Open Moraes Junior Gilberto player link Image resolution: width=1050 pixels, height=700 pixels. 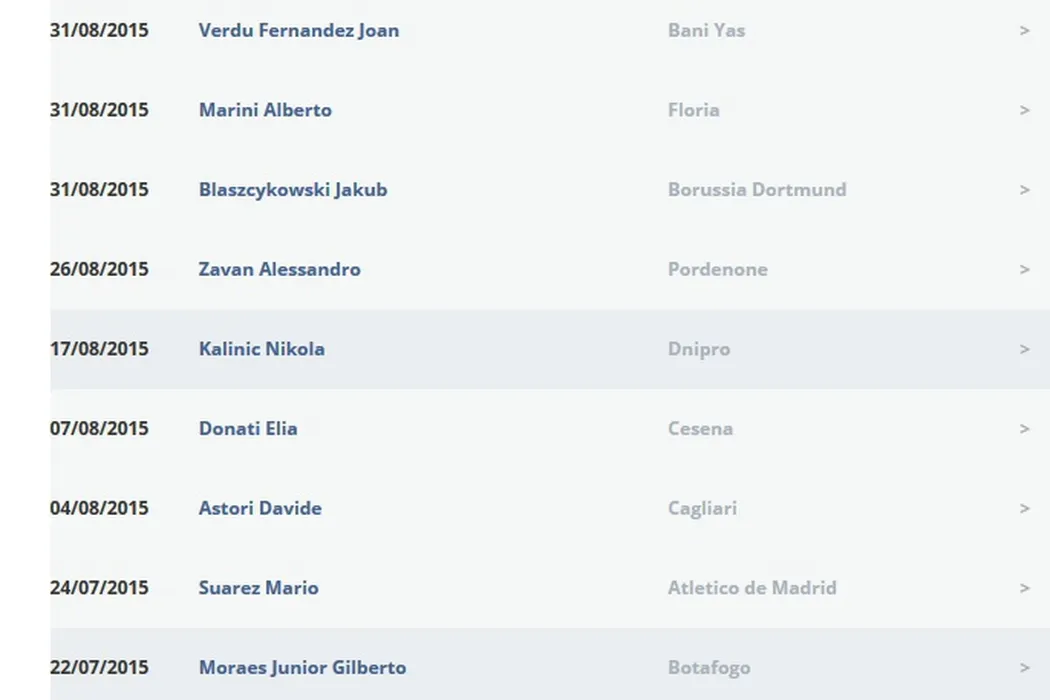point(302,668)
